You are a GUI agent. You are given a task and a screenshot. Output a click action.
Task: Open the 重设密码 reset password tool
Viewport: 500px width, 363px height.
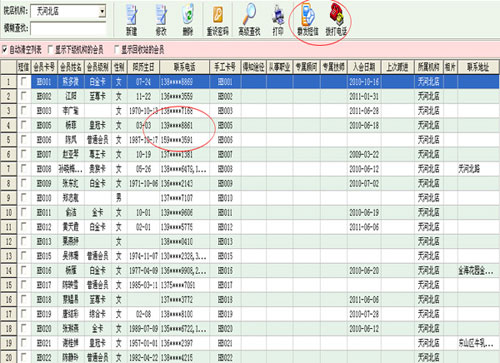[x=218, y=19]
